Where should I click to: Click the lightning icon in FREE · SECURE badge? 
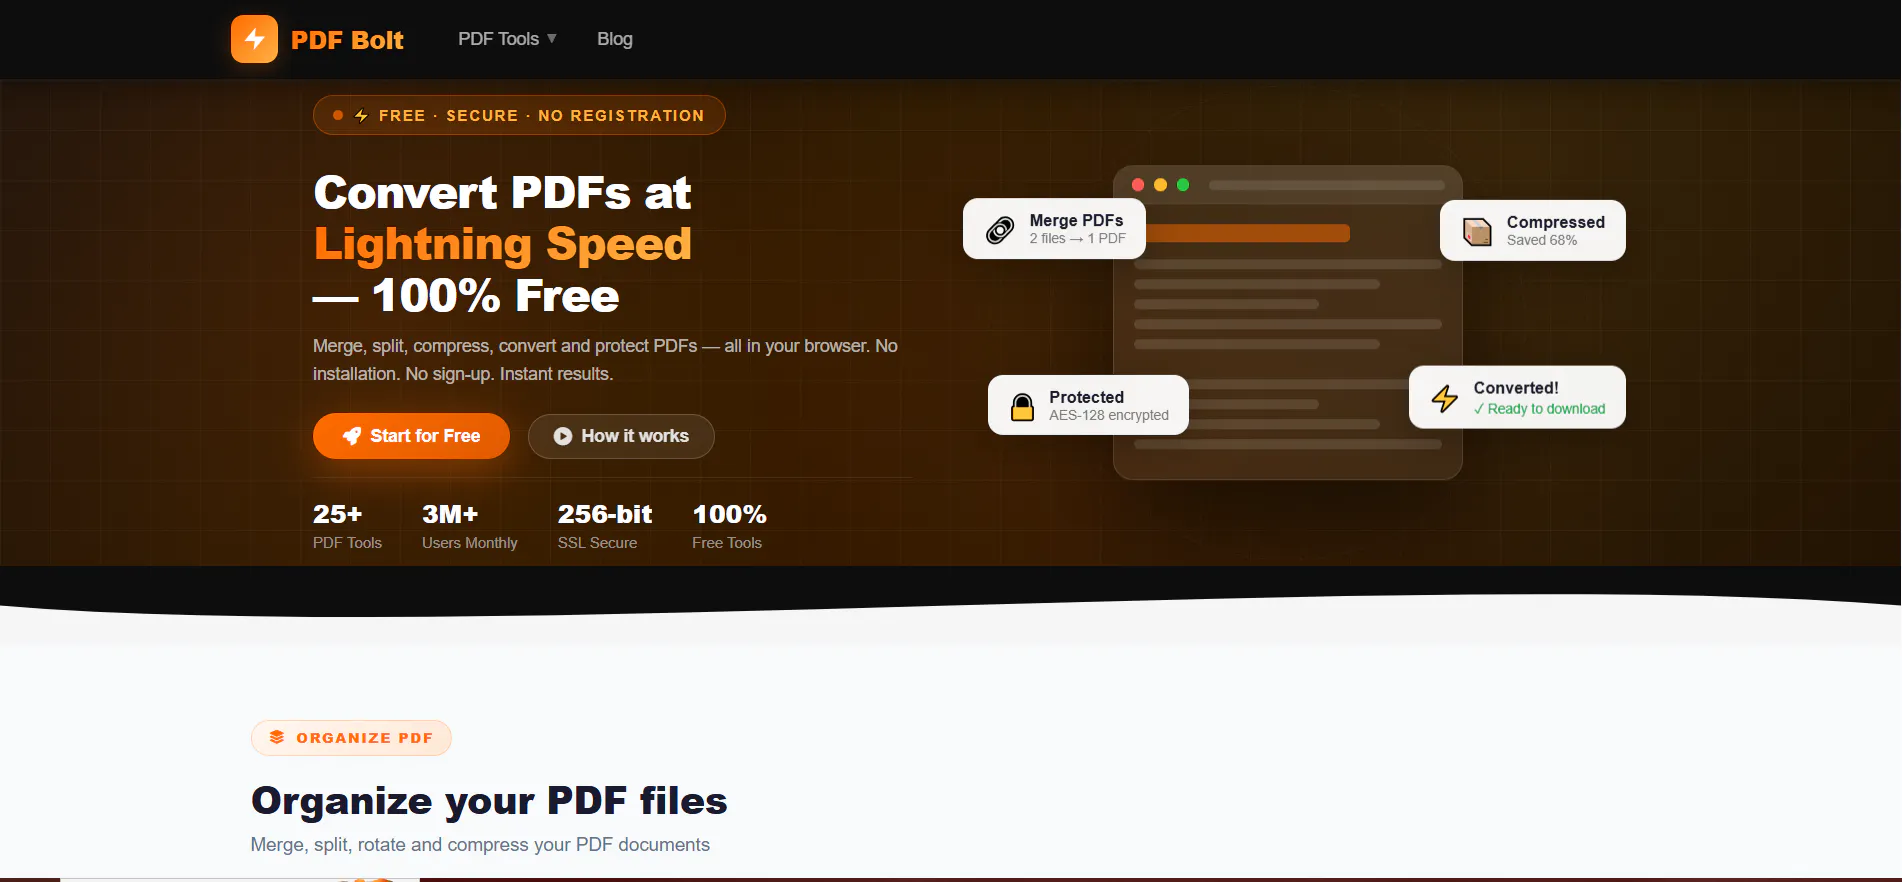click(x=361, y=116)
